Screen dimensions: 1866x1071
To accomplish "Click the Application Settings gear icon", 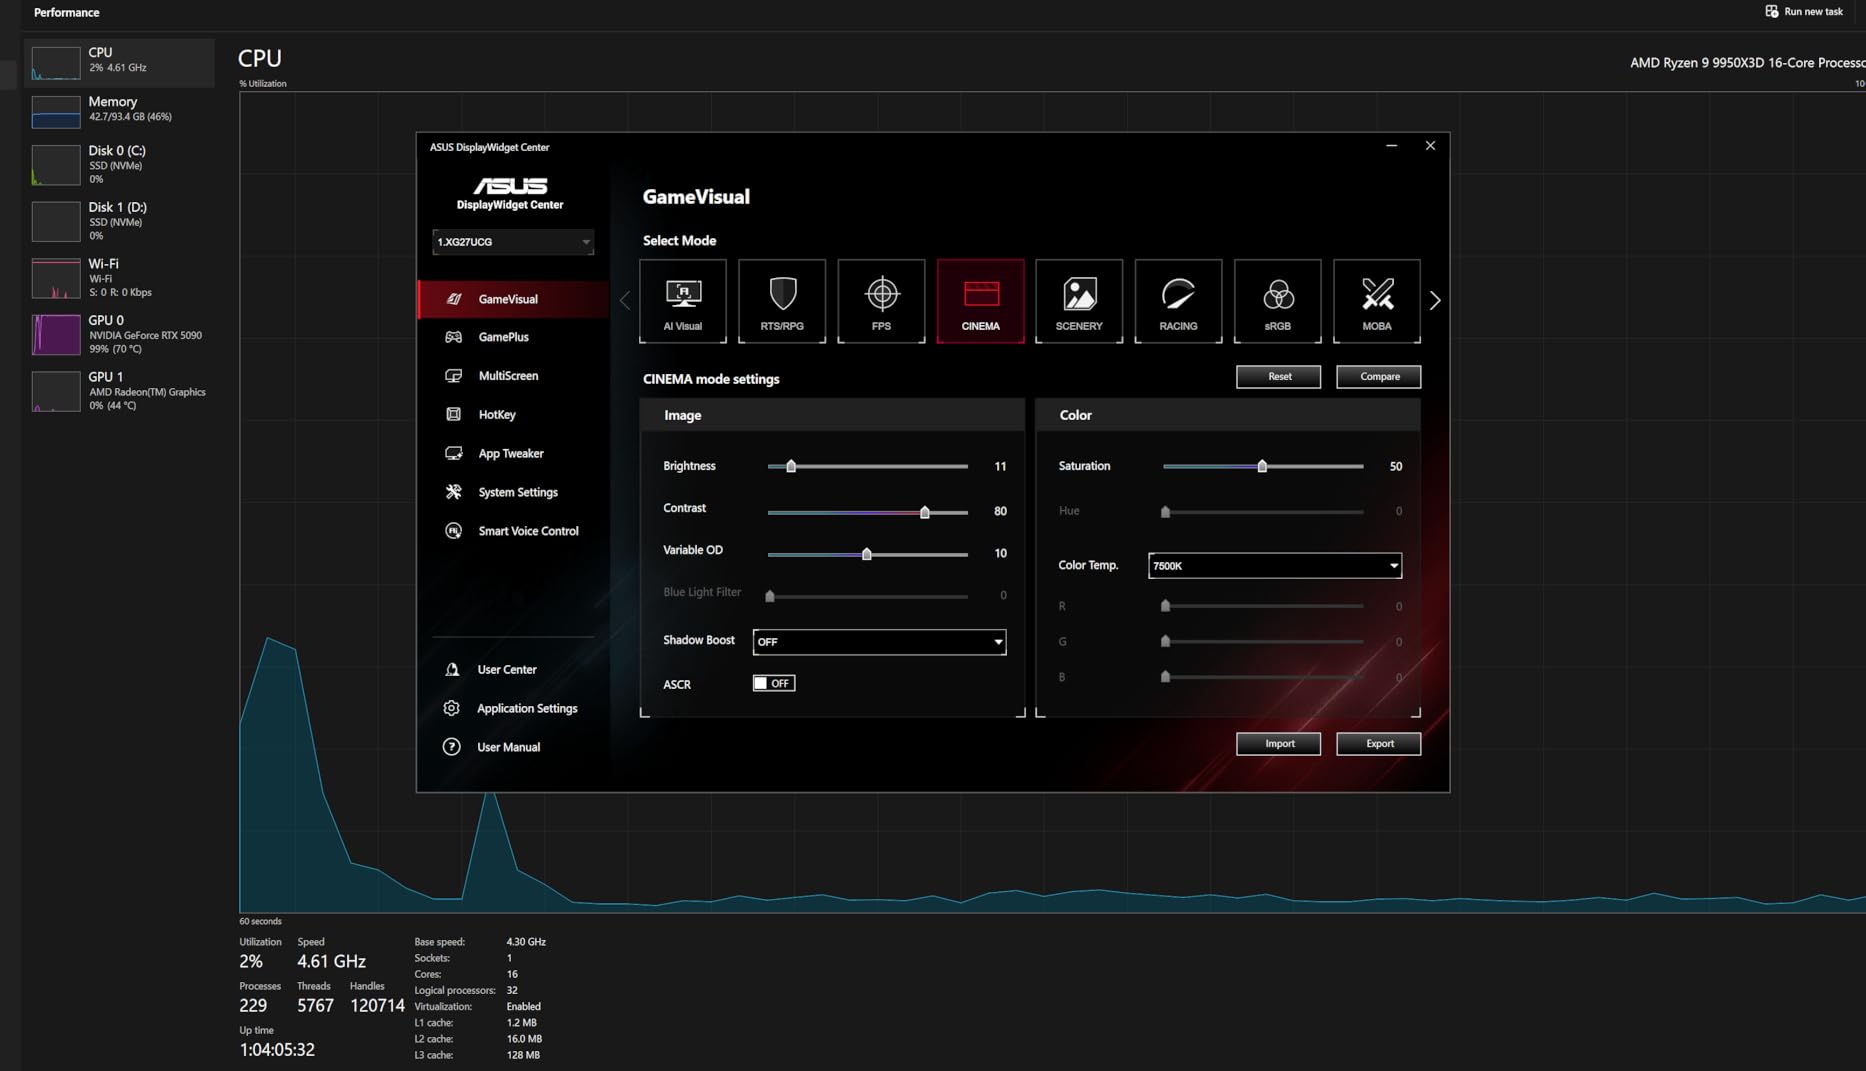I will pyautogui.click(x=452, y=708).
